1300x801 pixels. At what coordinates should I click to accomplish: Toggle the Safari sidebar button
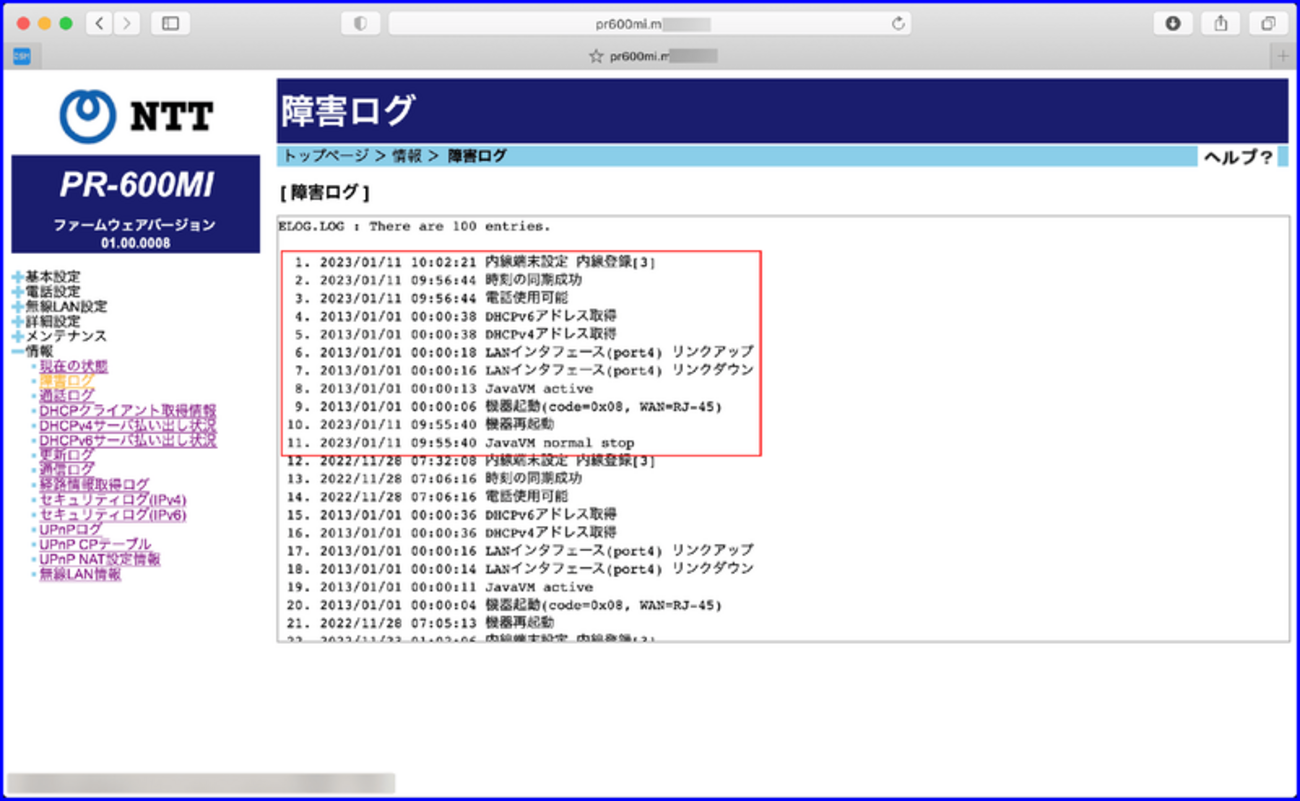(x=170, y=24)
